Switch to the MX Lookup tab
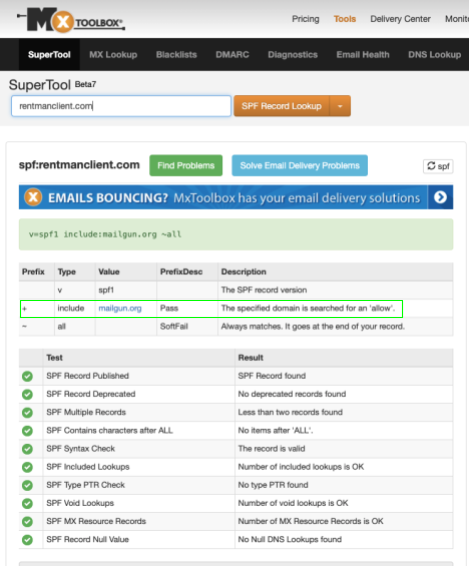This screenshot has height=566, width=469. click(113, 55)
